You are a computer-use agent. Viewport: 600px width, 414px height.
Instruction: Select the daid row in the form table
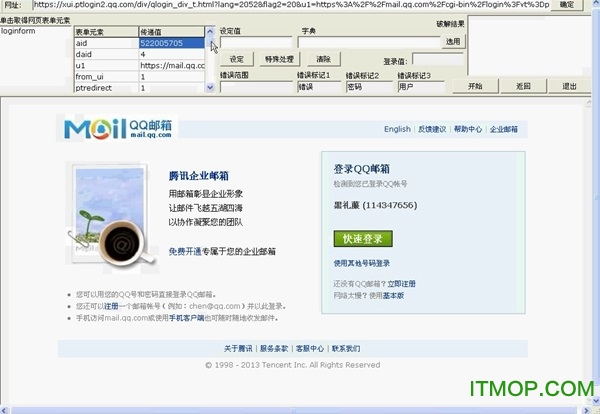tap(139, 54)
